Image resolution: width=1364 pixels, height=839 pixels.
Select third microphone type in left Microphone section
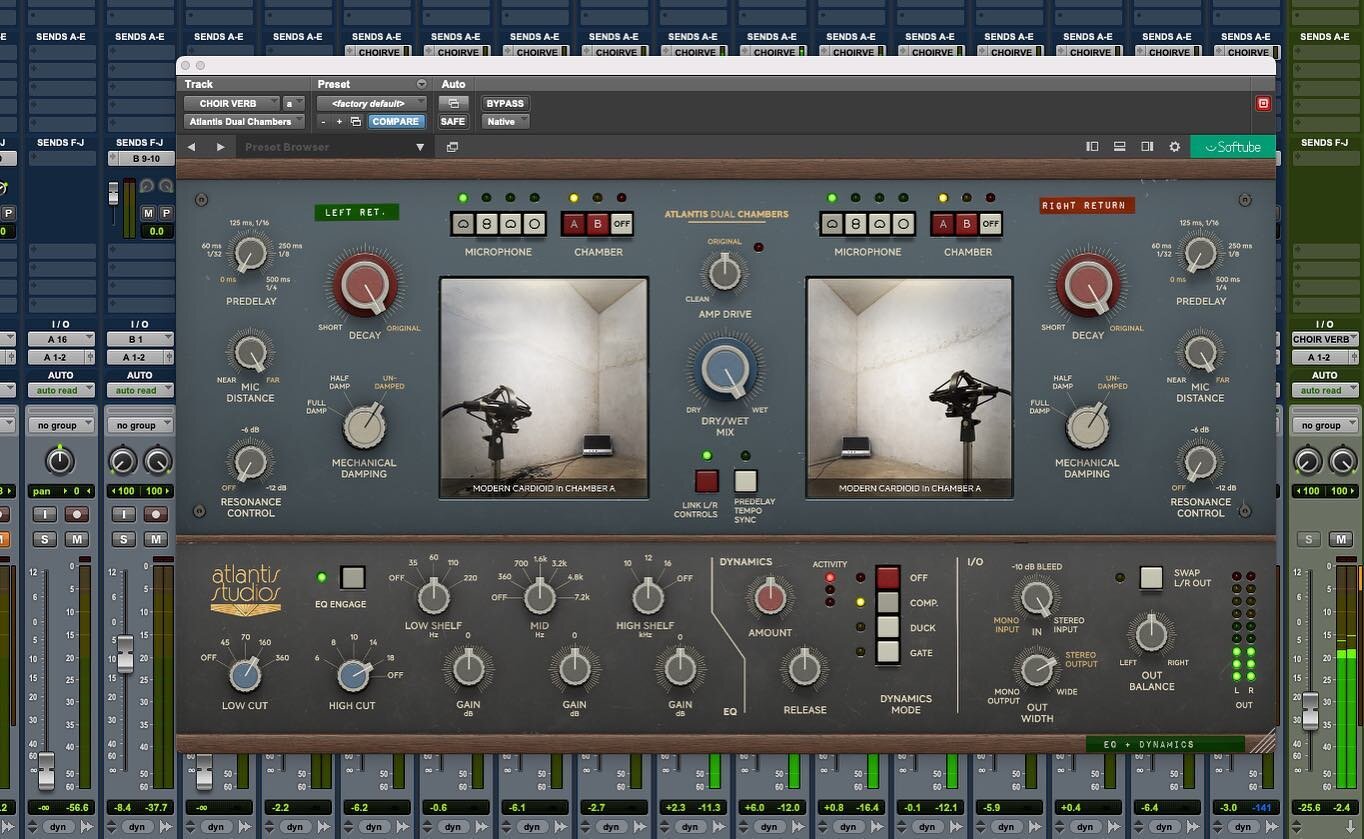[510, 224]
